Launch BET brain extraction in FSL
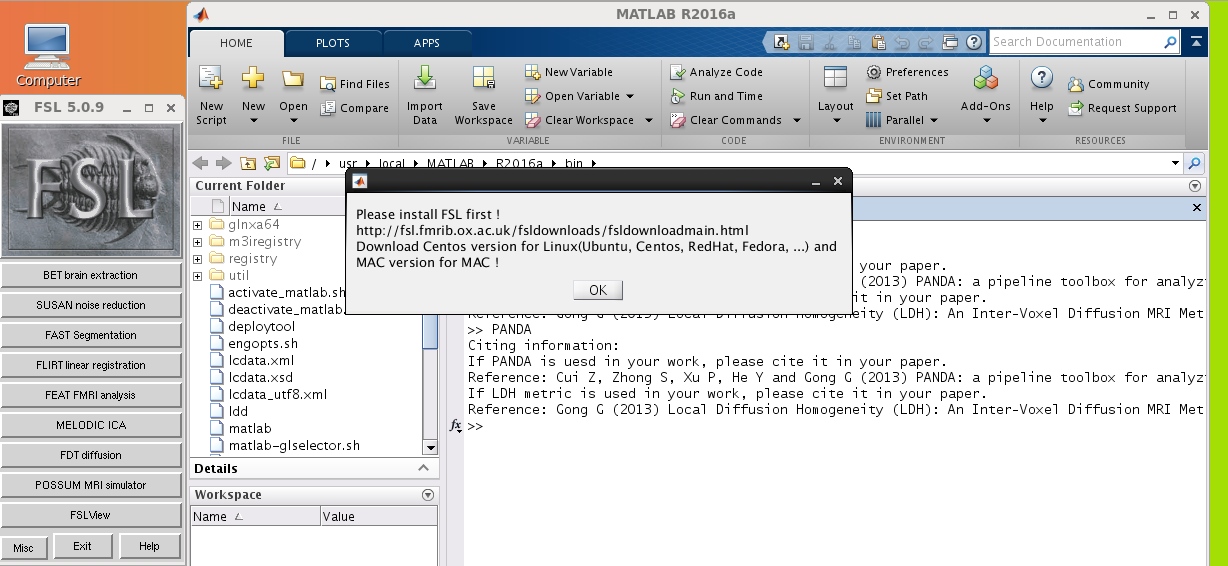This screenshot has height=566, width=1228. pos(91,275)
